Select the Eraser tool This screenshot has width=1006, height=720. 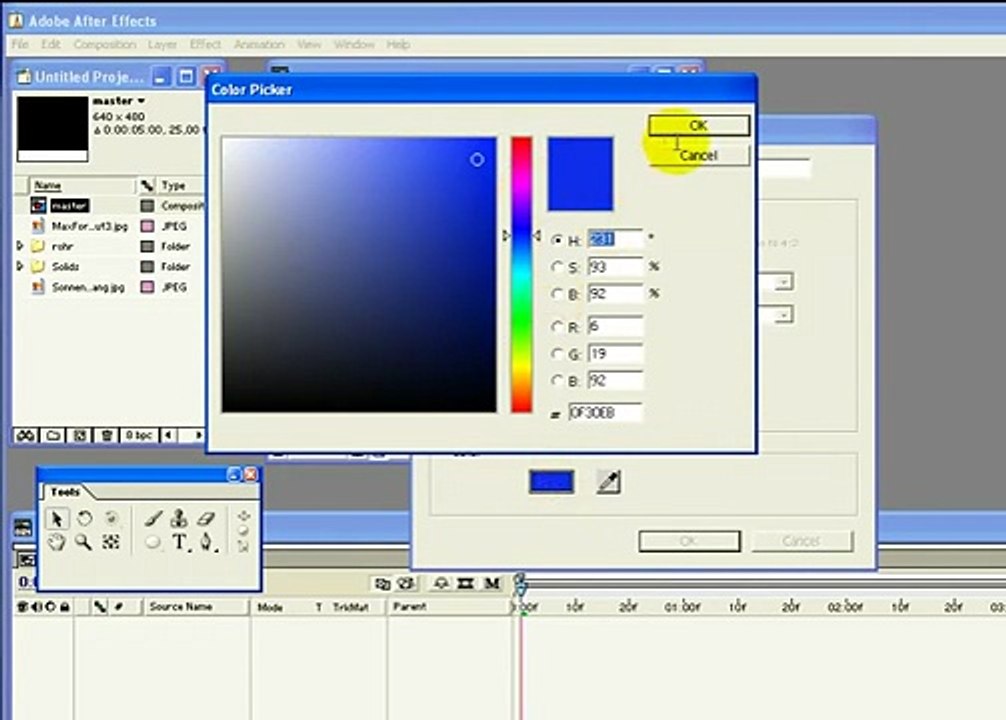pyautogui.click(x=206, y=518)
